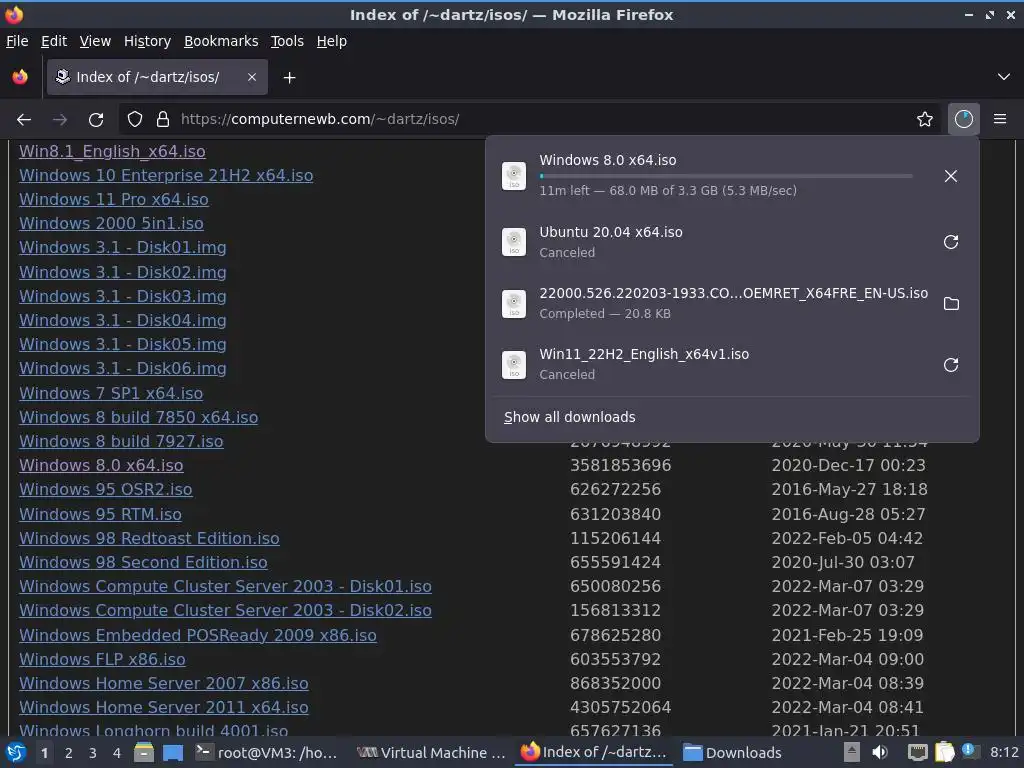Click the date 2016-Aug-28 05:27

848,515
